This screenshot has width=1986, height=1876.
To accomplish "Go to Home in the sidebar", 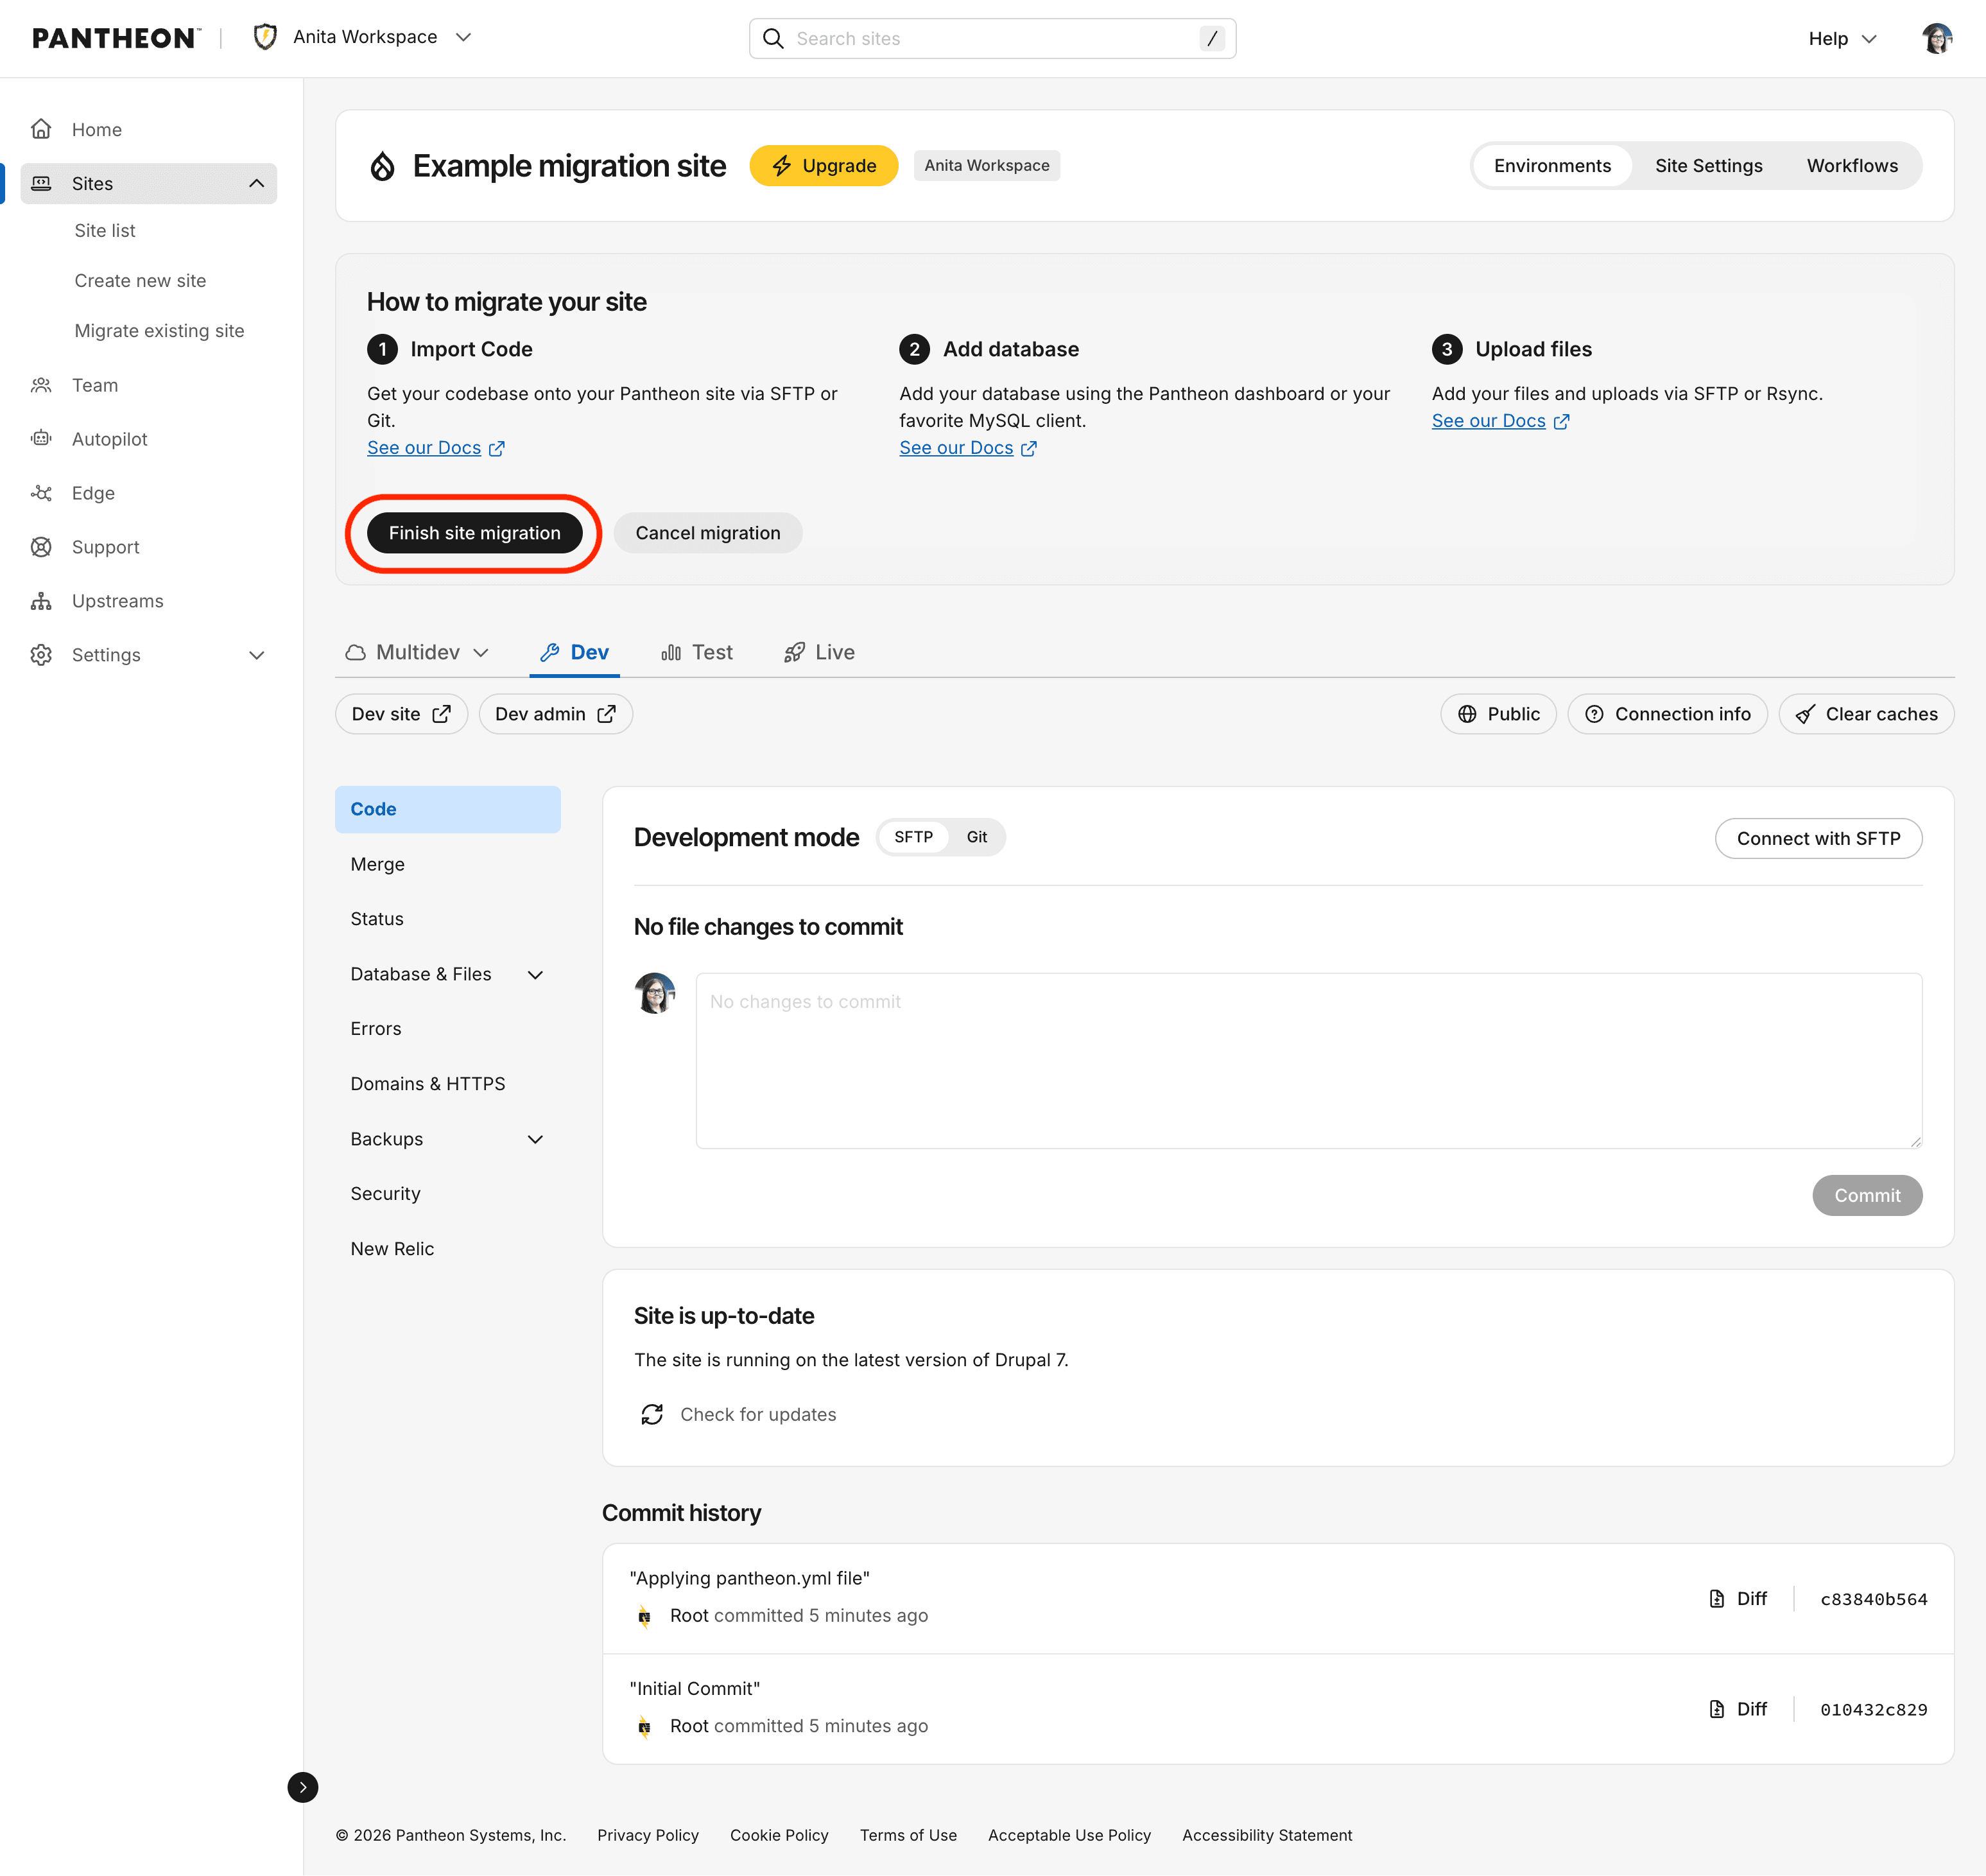I will [97, 129].
